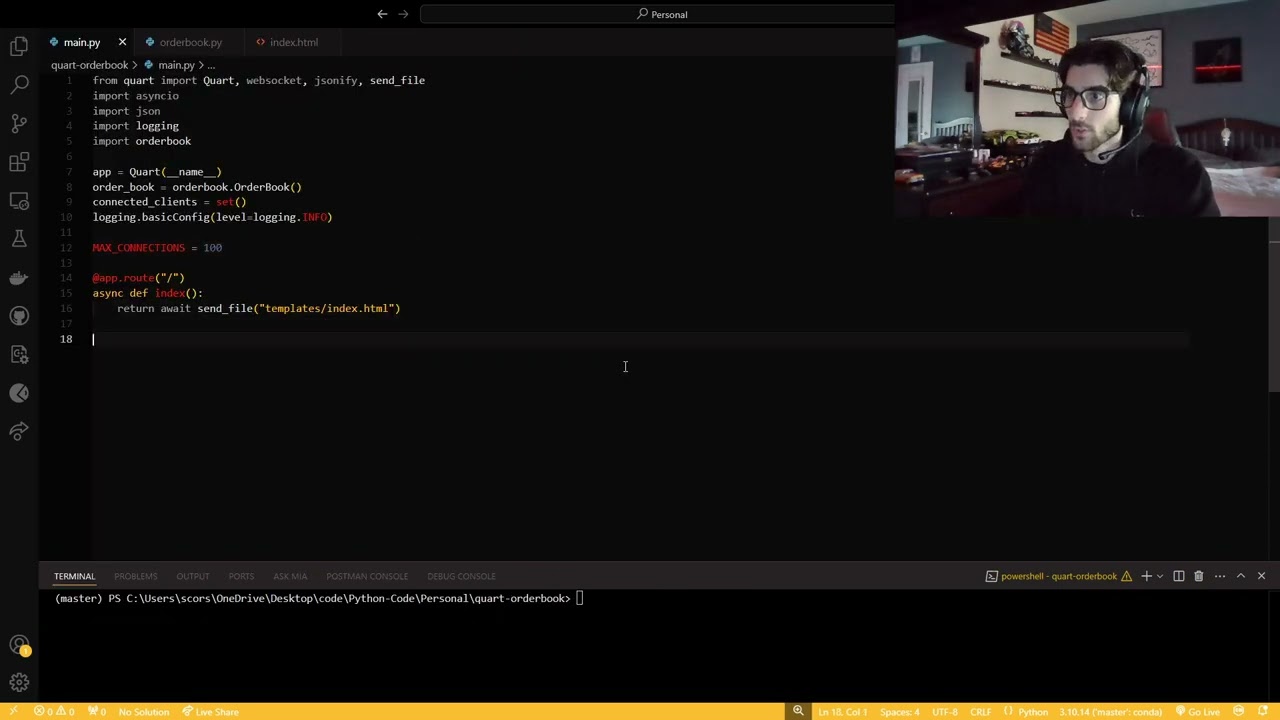Select the OUTPUT panel tab
Viewport: 1280px width, 720px height.
point(193,576)
